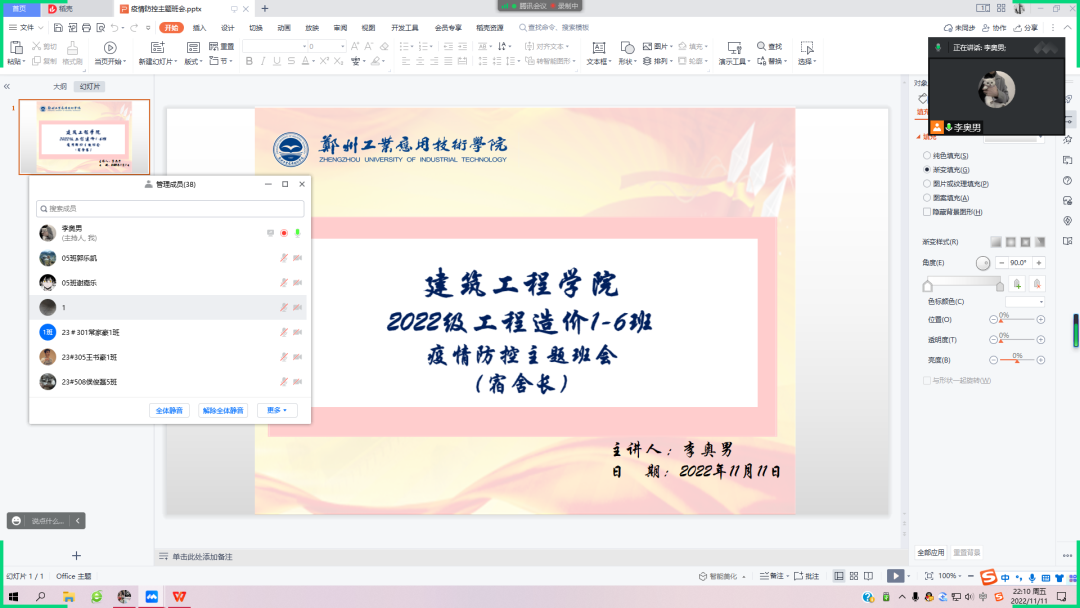Open the Shapes (形状) tool
This screenshot has width=1080, height=608.
coord(627,53)
